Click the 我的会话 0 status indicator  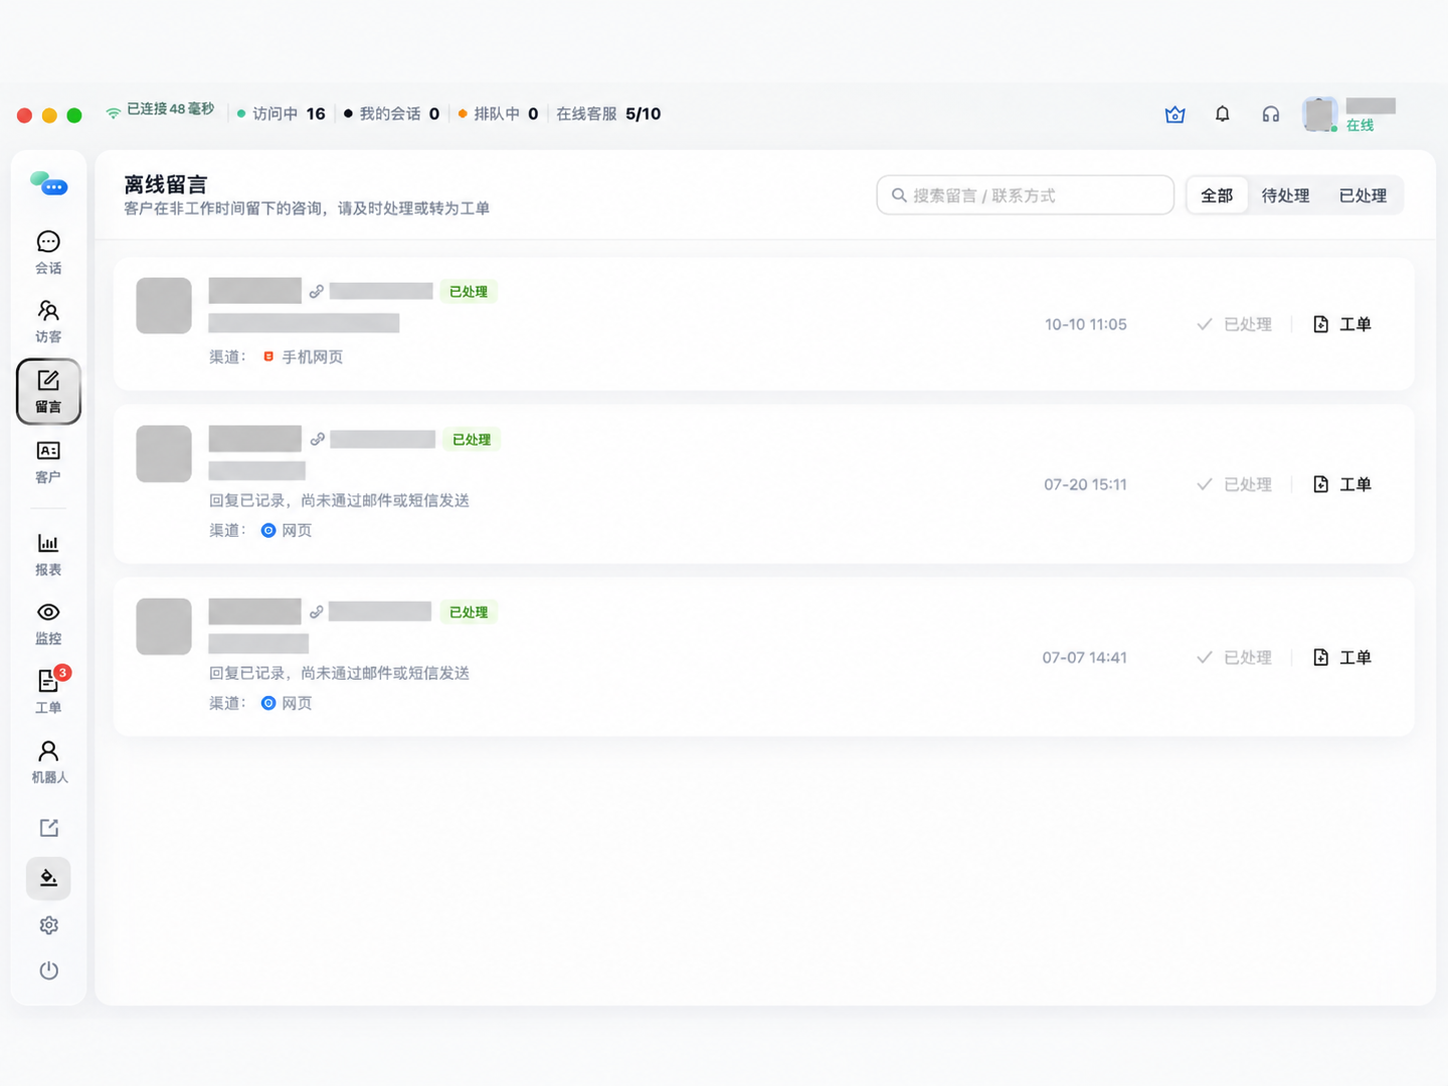click(x=391, y=114)
